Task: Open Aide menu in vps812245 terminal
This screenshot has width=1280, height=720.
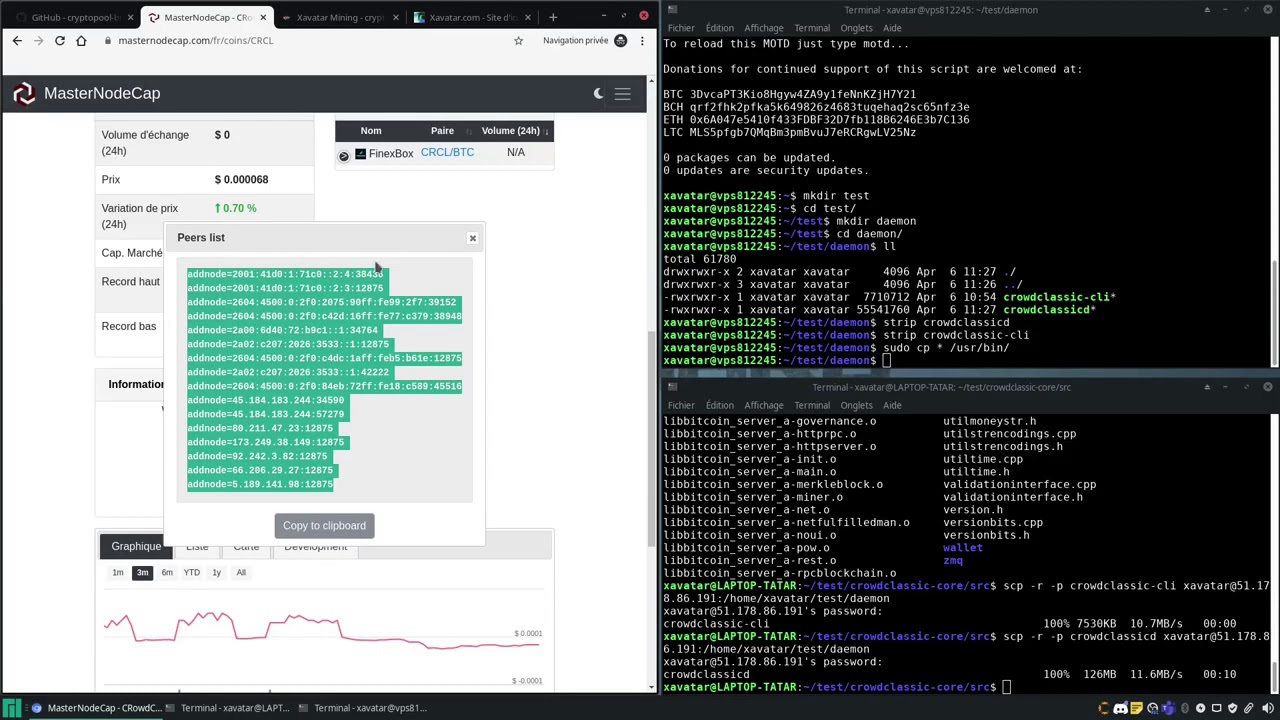Action: point(892,28)
